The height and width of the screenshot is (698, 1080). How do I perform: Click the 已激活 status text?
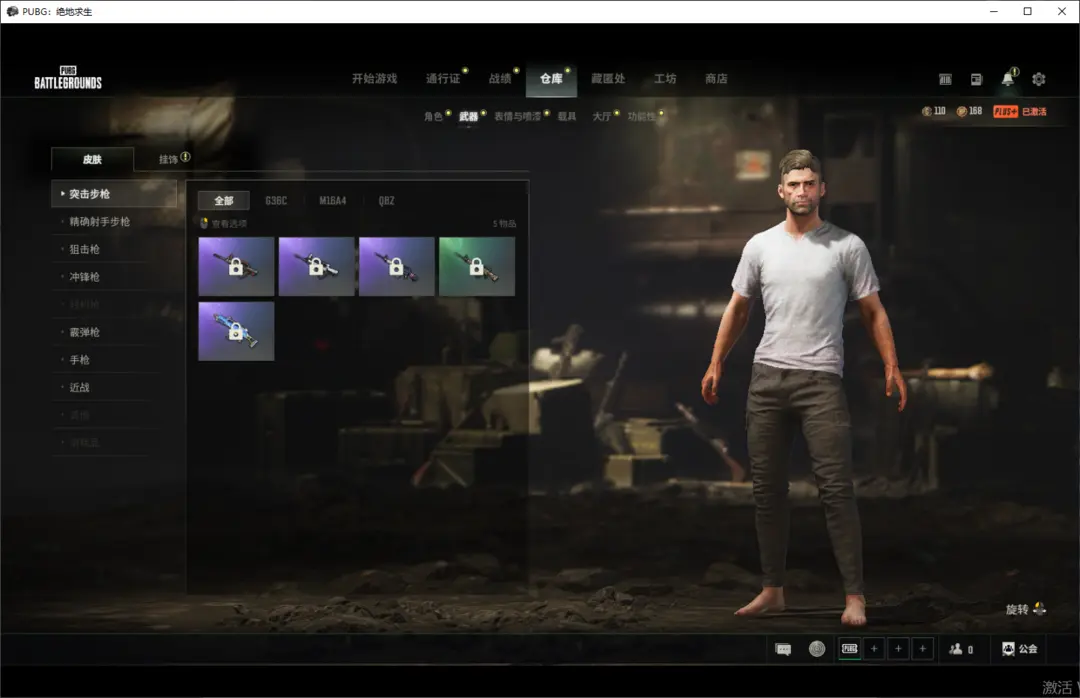(x=1034, y=112)
